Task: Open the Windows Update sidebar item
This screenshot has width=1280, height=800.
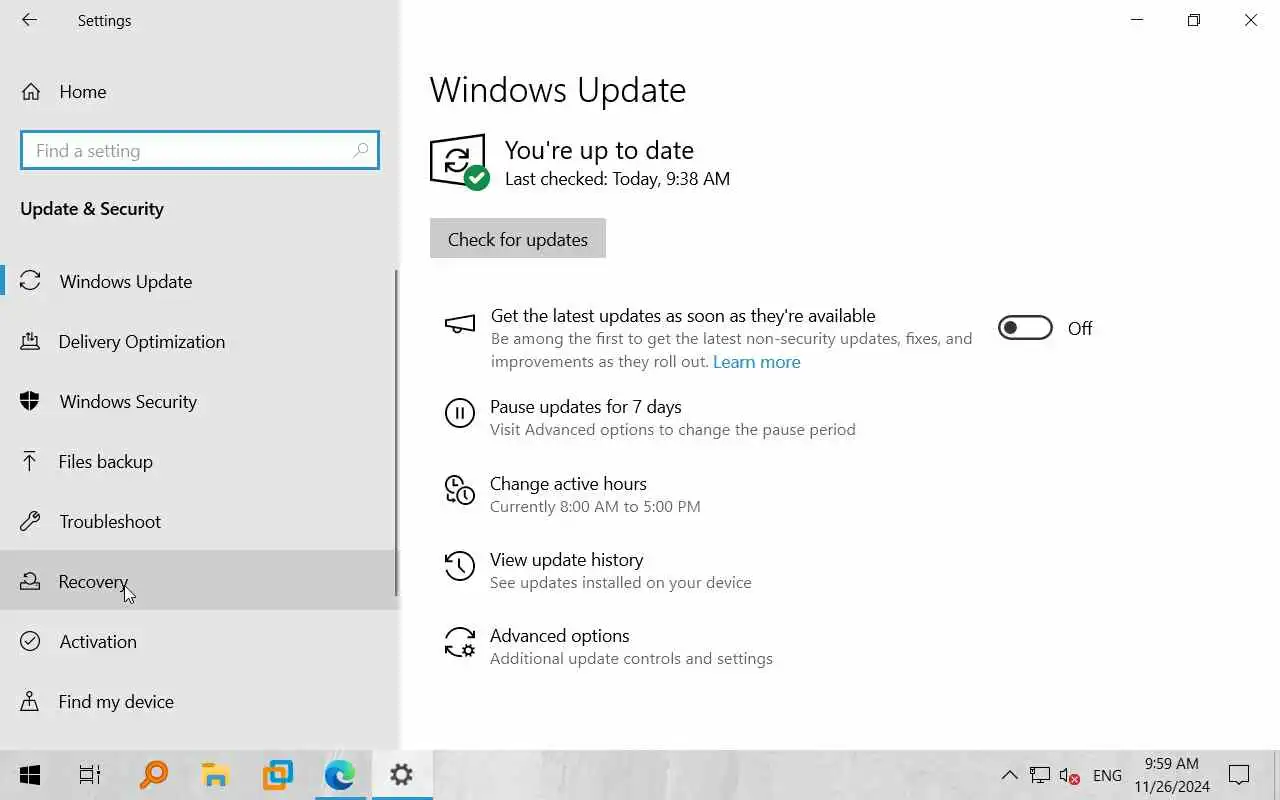Action: click(198, 281)
